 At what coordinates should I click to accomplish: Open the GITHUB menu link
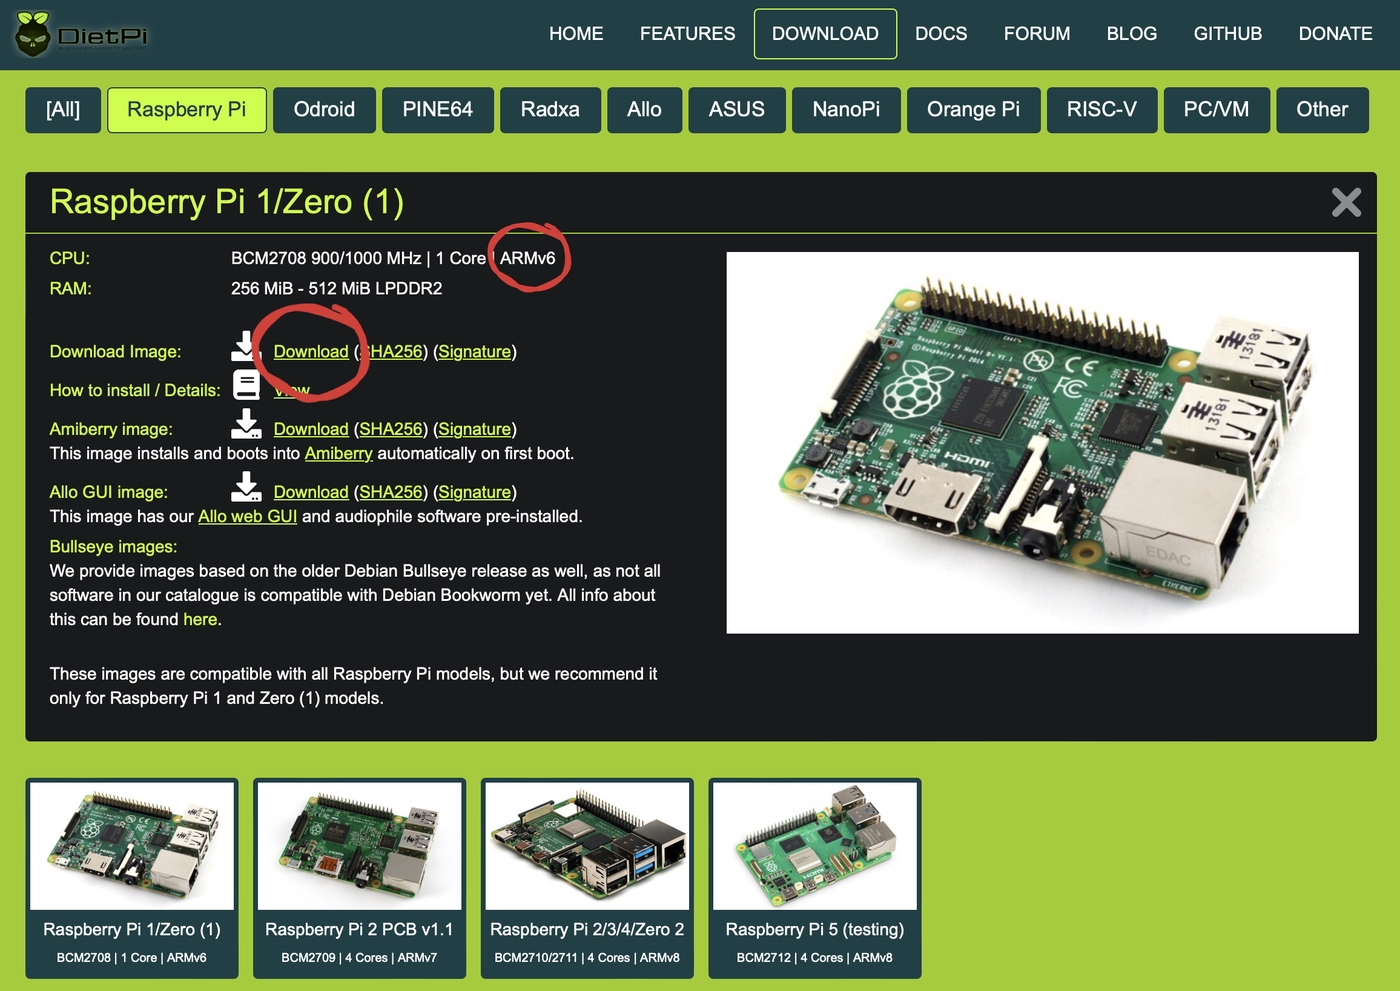click(1227, 34)
